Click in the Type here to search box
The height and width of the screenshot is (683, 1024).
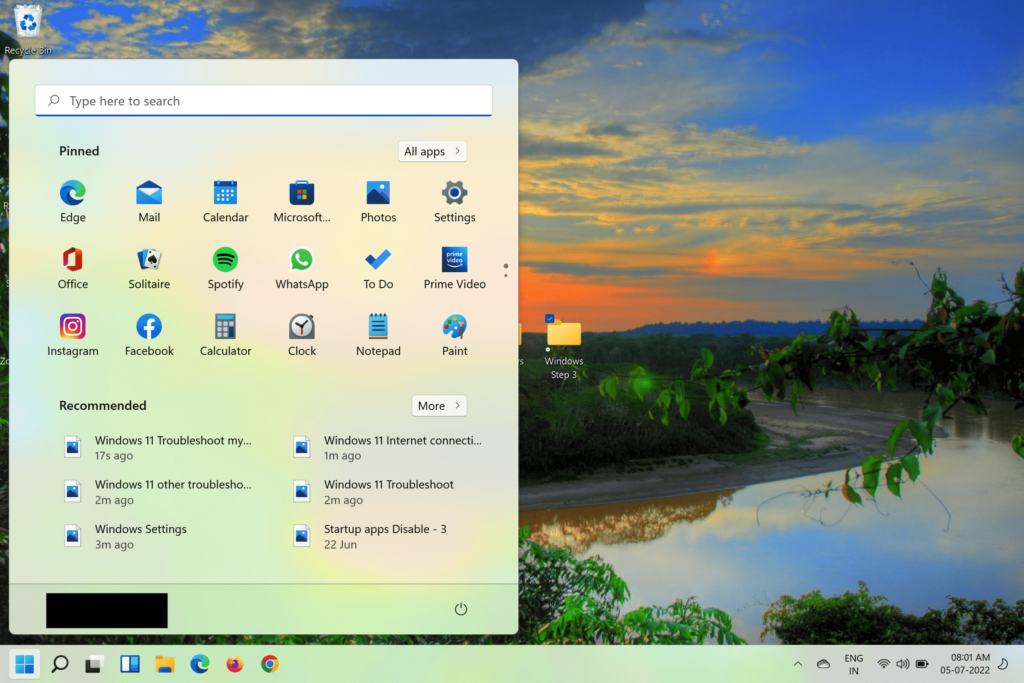[x=264, y=101]
